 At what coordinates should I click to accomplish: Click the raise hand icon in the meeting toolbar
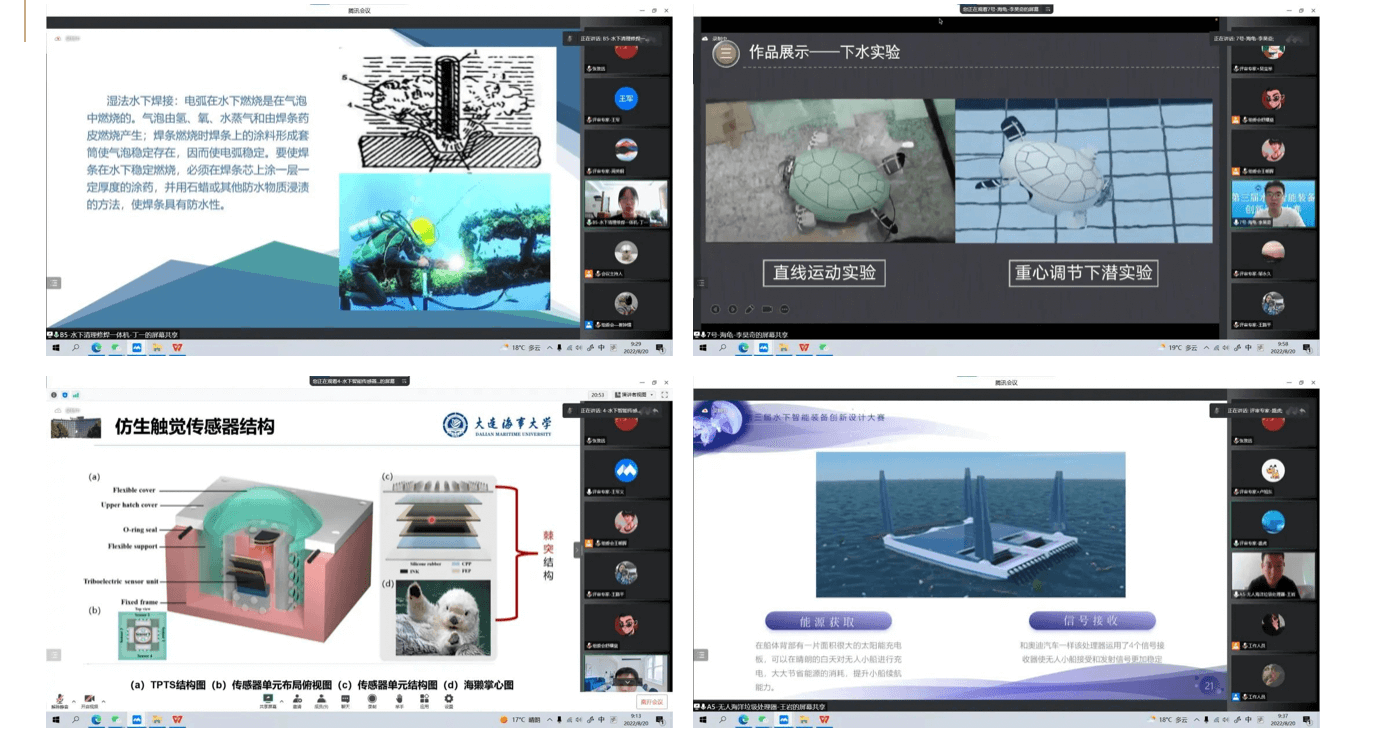tap(398, 700)
